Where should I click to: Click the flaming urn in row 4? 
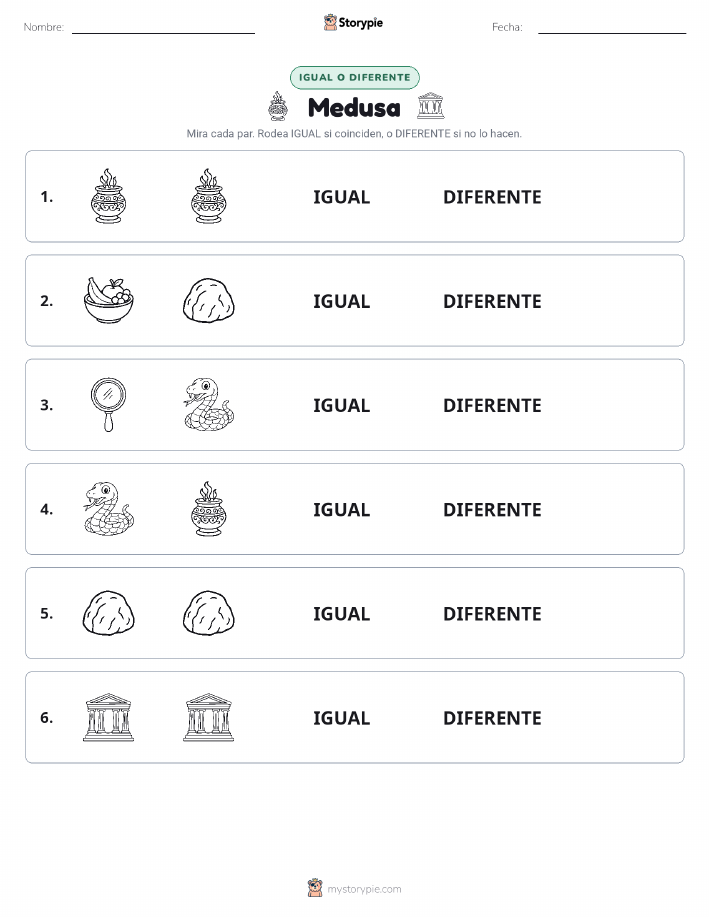click(209, 509)
